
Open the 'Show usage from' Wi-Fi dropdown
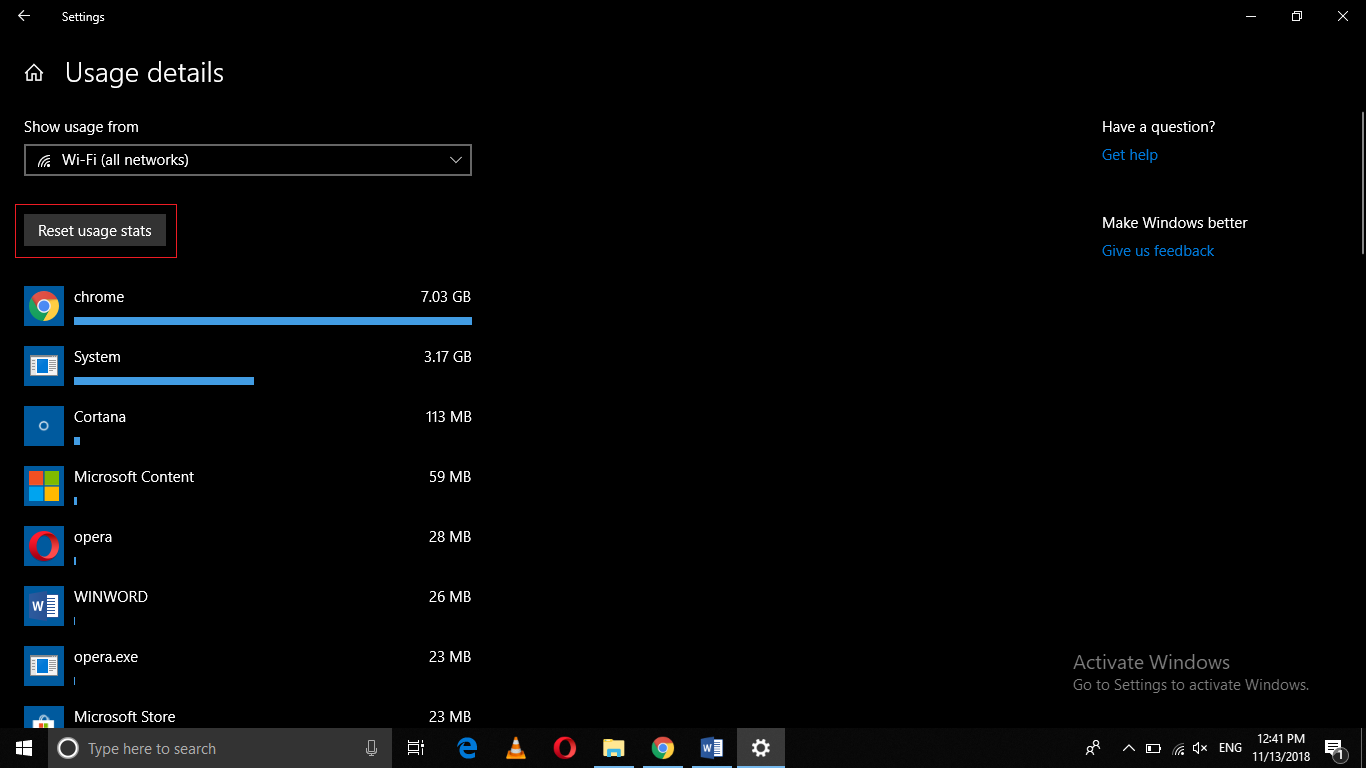coord(248,160)
